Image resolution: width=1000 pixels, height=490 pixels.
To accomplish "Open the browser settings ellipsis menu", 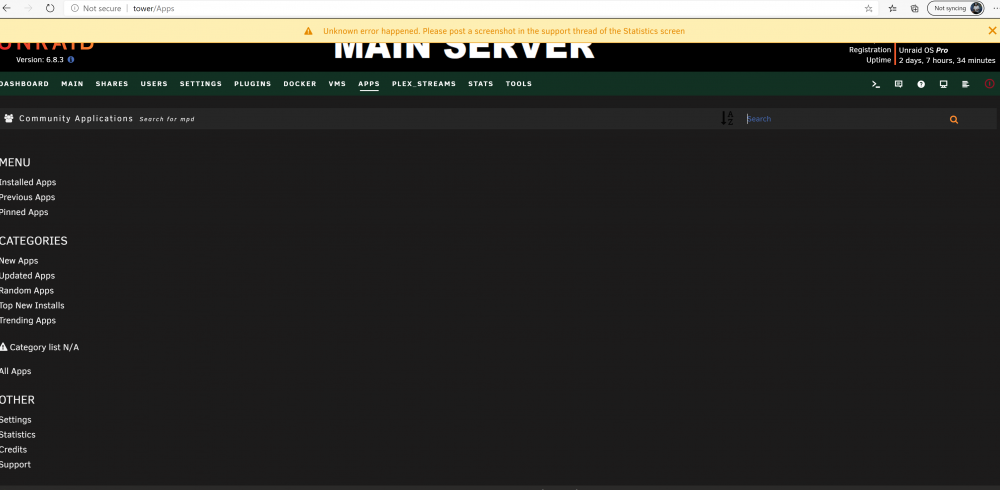I will coord(995,8).
